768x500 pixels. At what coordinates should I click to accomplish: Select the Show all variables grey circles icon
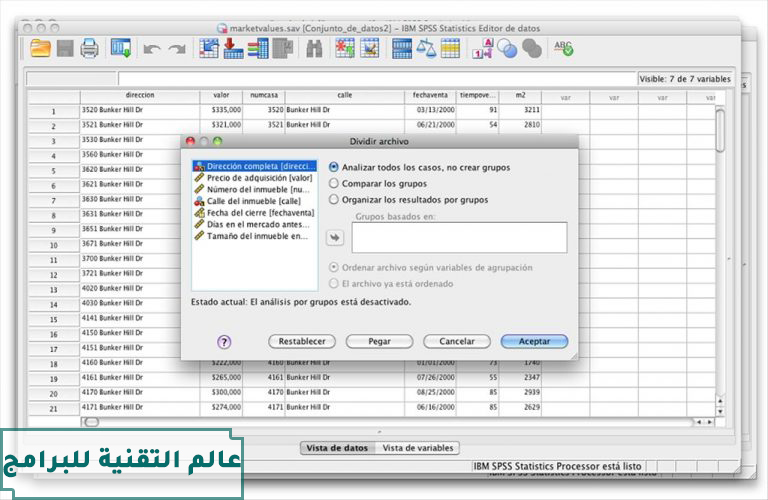[532, 48]
